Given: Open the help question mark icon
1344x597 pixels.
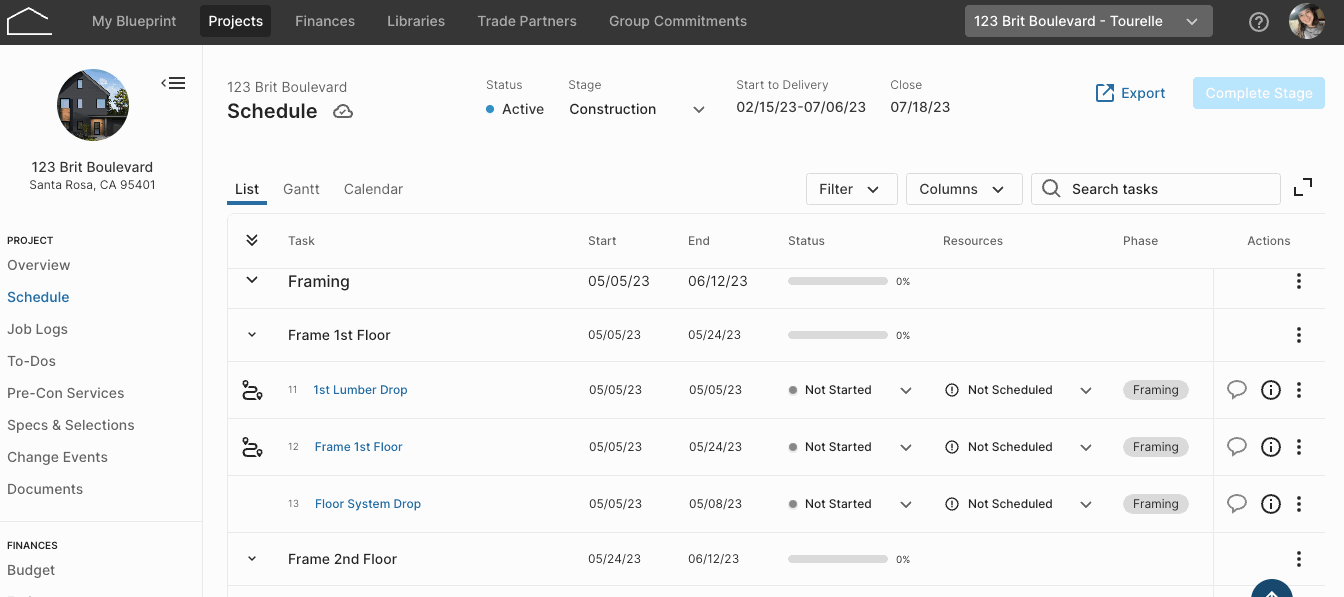Looking at the screenshot, I should [x=1259, y=21].
